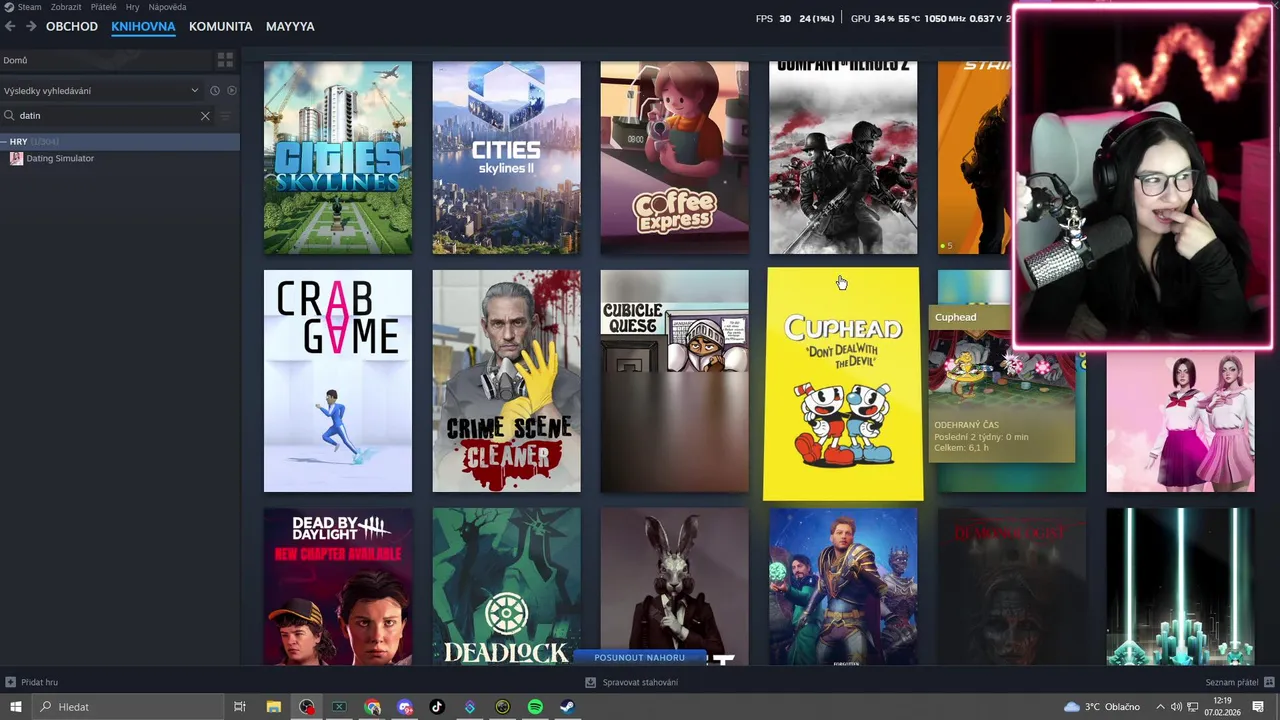This screenshot has width=1280, height=720.
Task: Switch to the OBCHOD tab
Action: pos(72,26)
